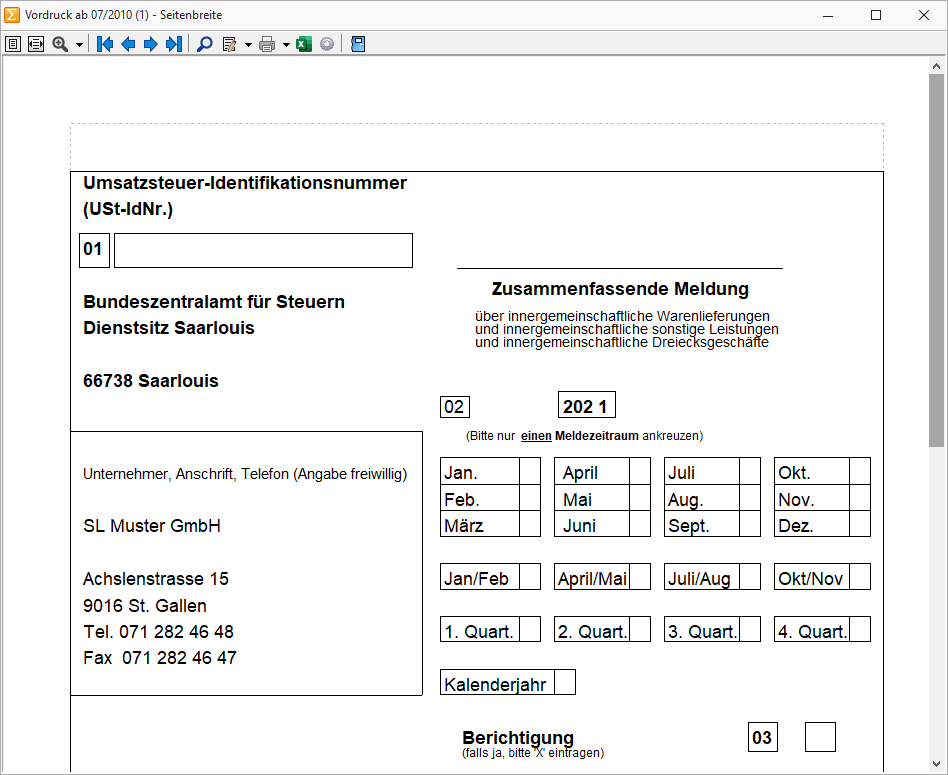Click the edit document pencil icon
Image resolution: width=948 pixels, height=775 pixels.
point(229,44)
